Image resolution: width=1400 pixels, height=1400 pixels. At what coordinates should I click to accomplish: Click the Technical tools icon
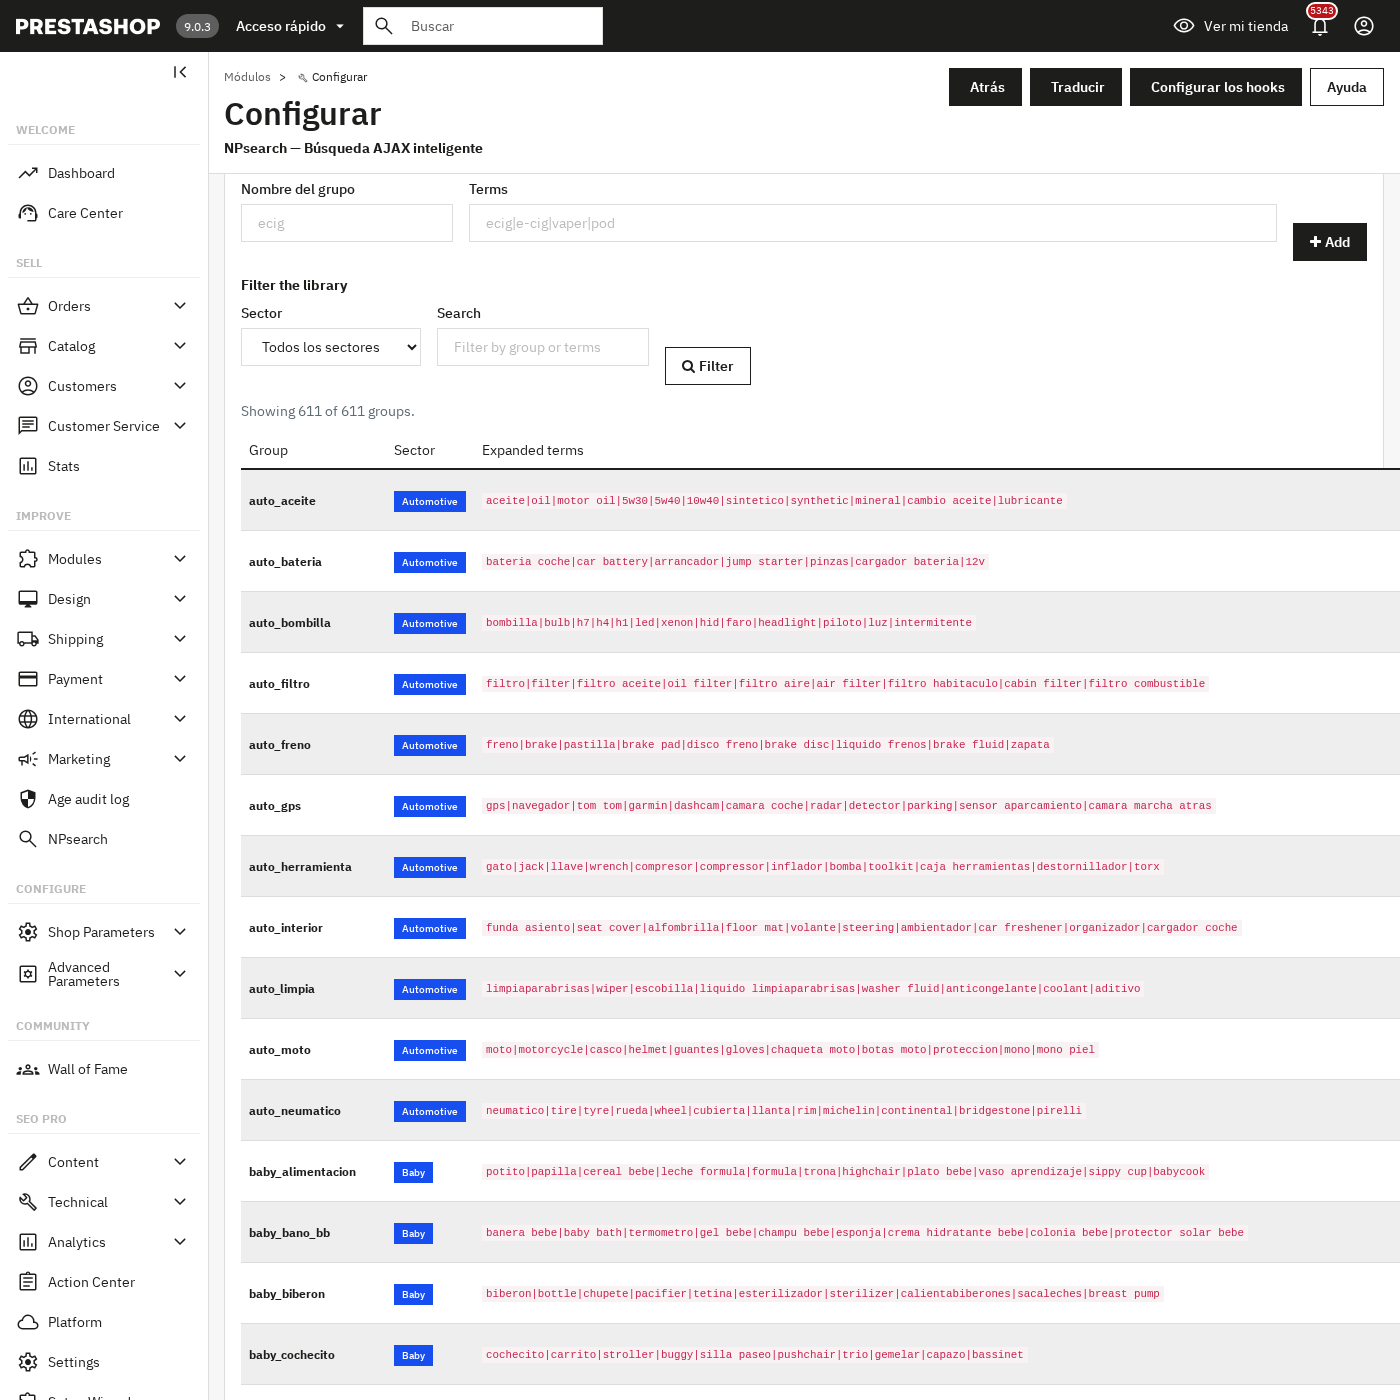28,1202
